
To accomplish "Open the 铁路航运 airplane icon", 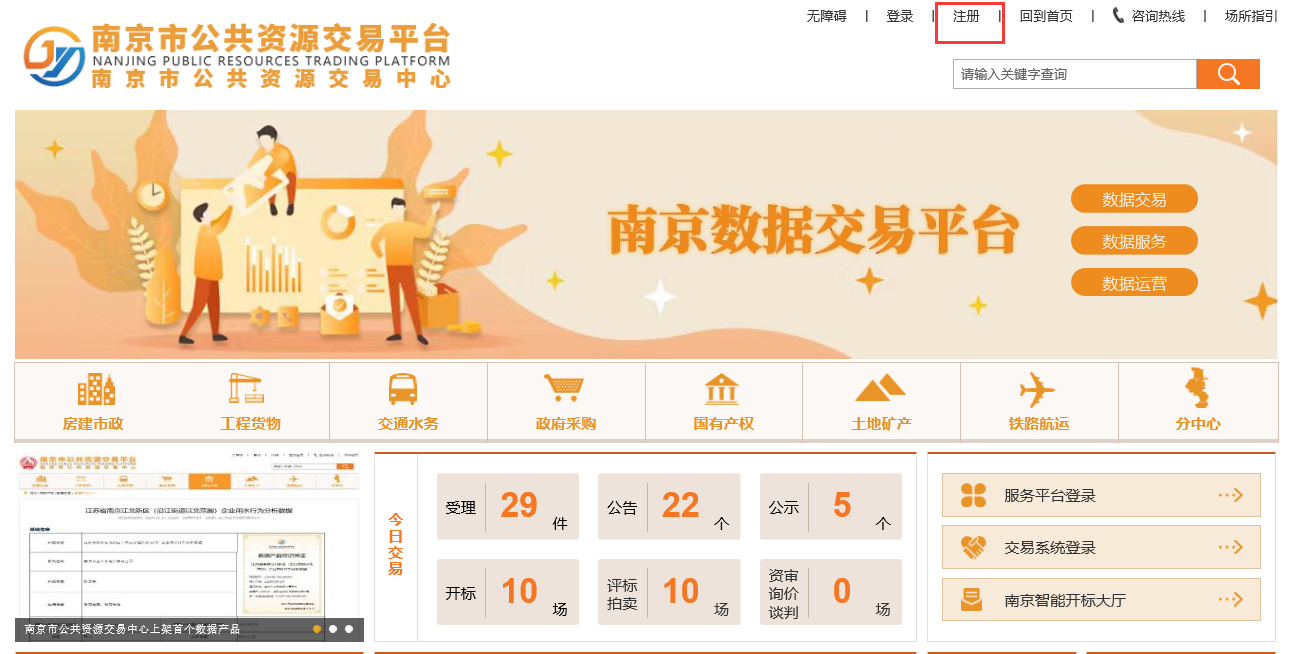I will pyautogui.click(x=1037, y=389).
